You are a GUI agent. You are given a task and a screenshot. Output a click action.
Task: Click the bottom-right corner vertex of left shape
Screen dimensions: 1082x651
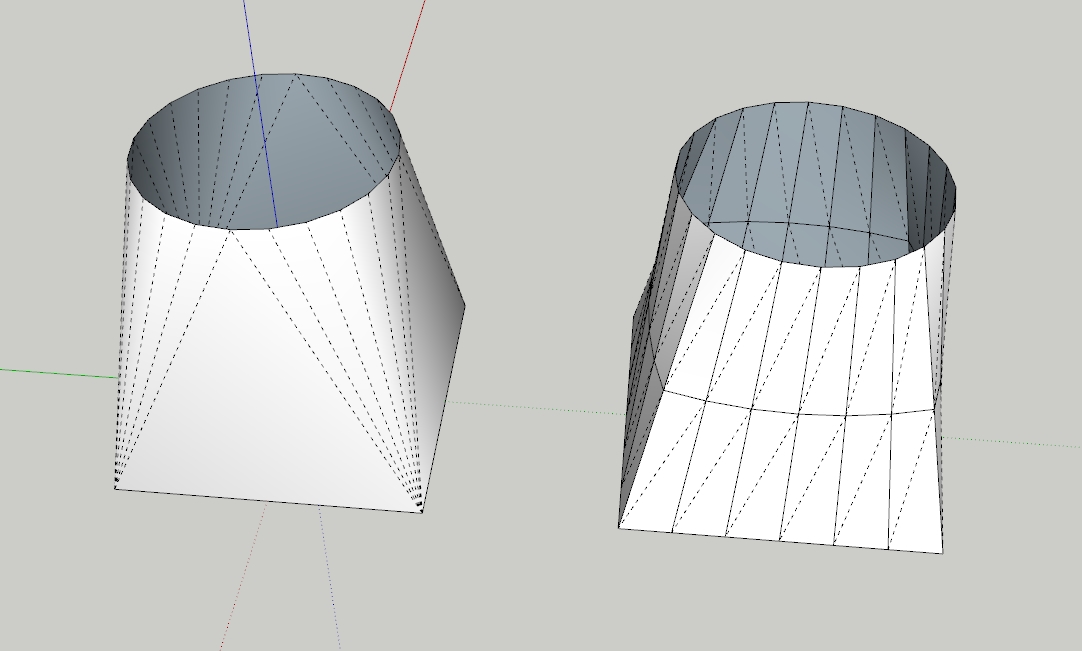421,511
